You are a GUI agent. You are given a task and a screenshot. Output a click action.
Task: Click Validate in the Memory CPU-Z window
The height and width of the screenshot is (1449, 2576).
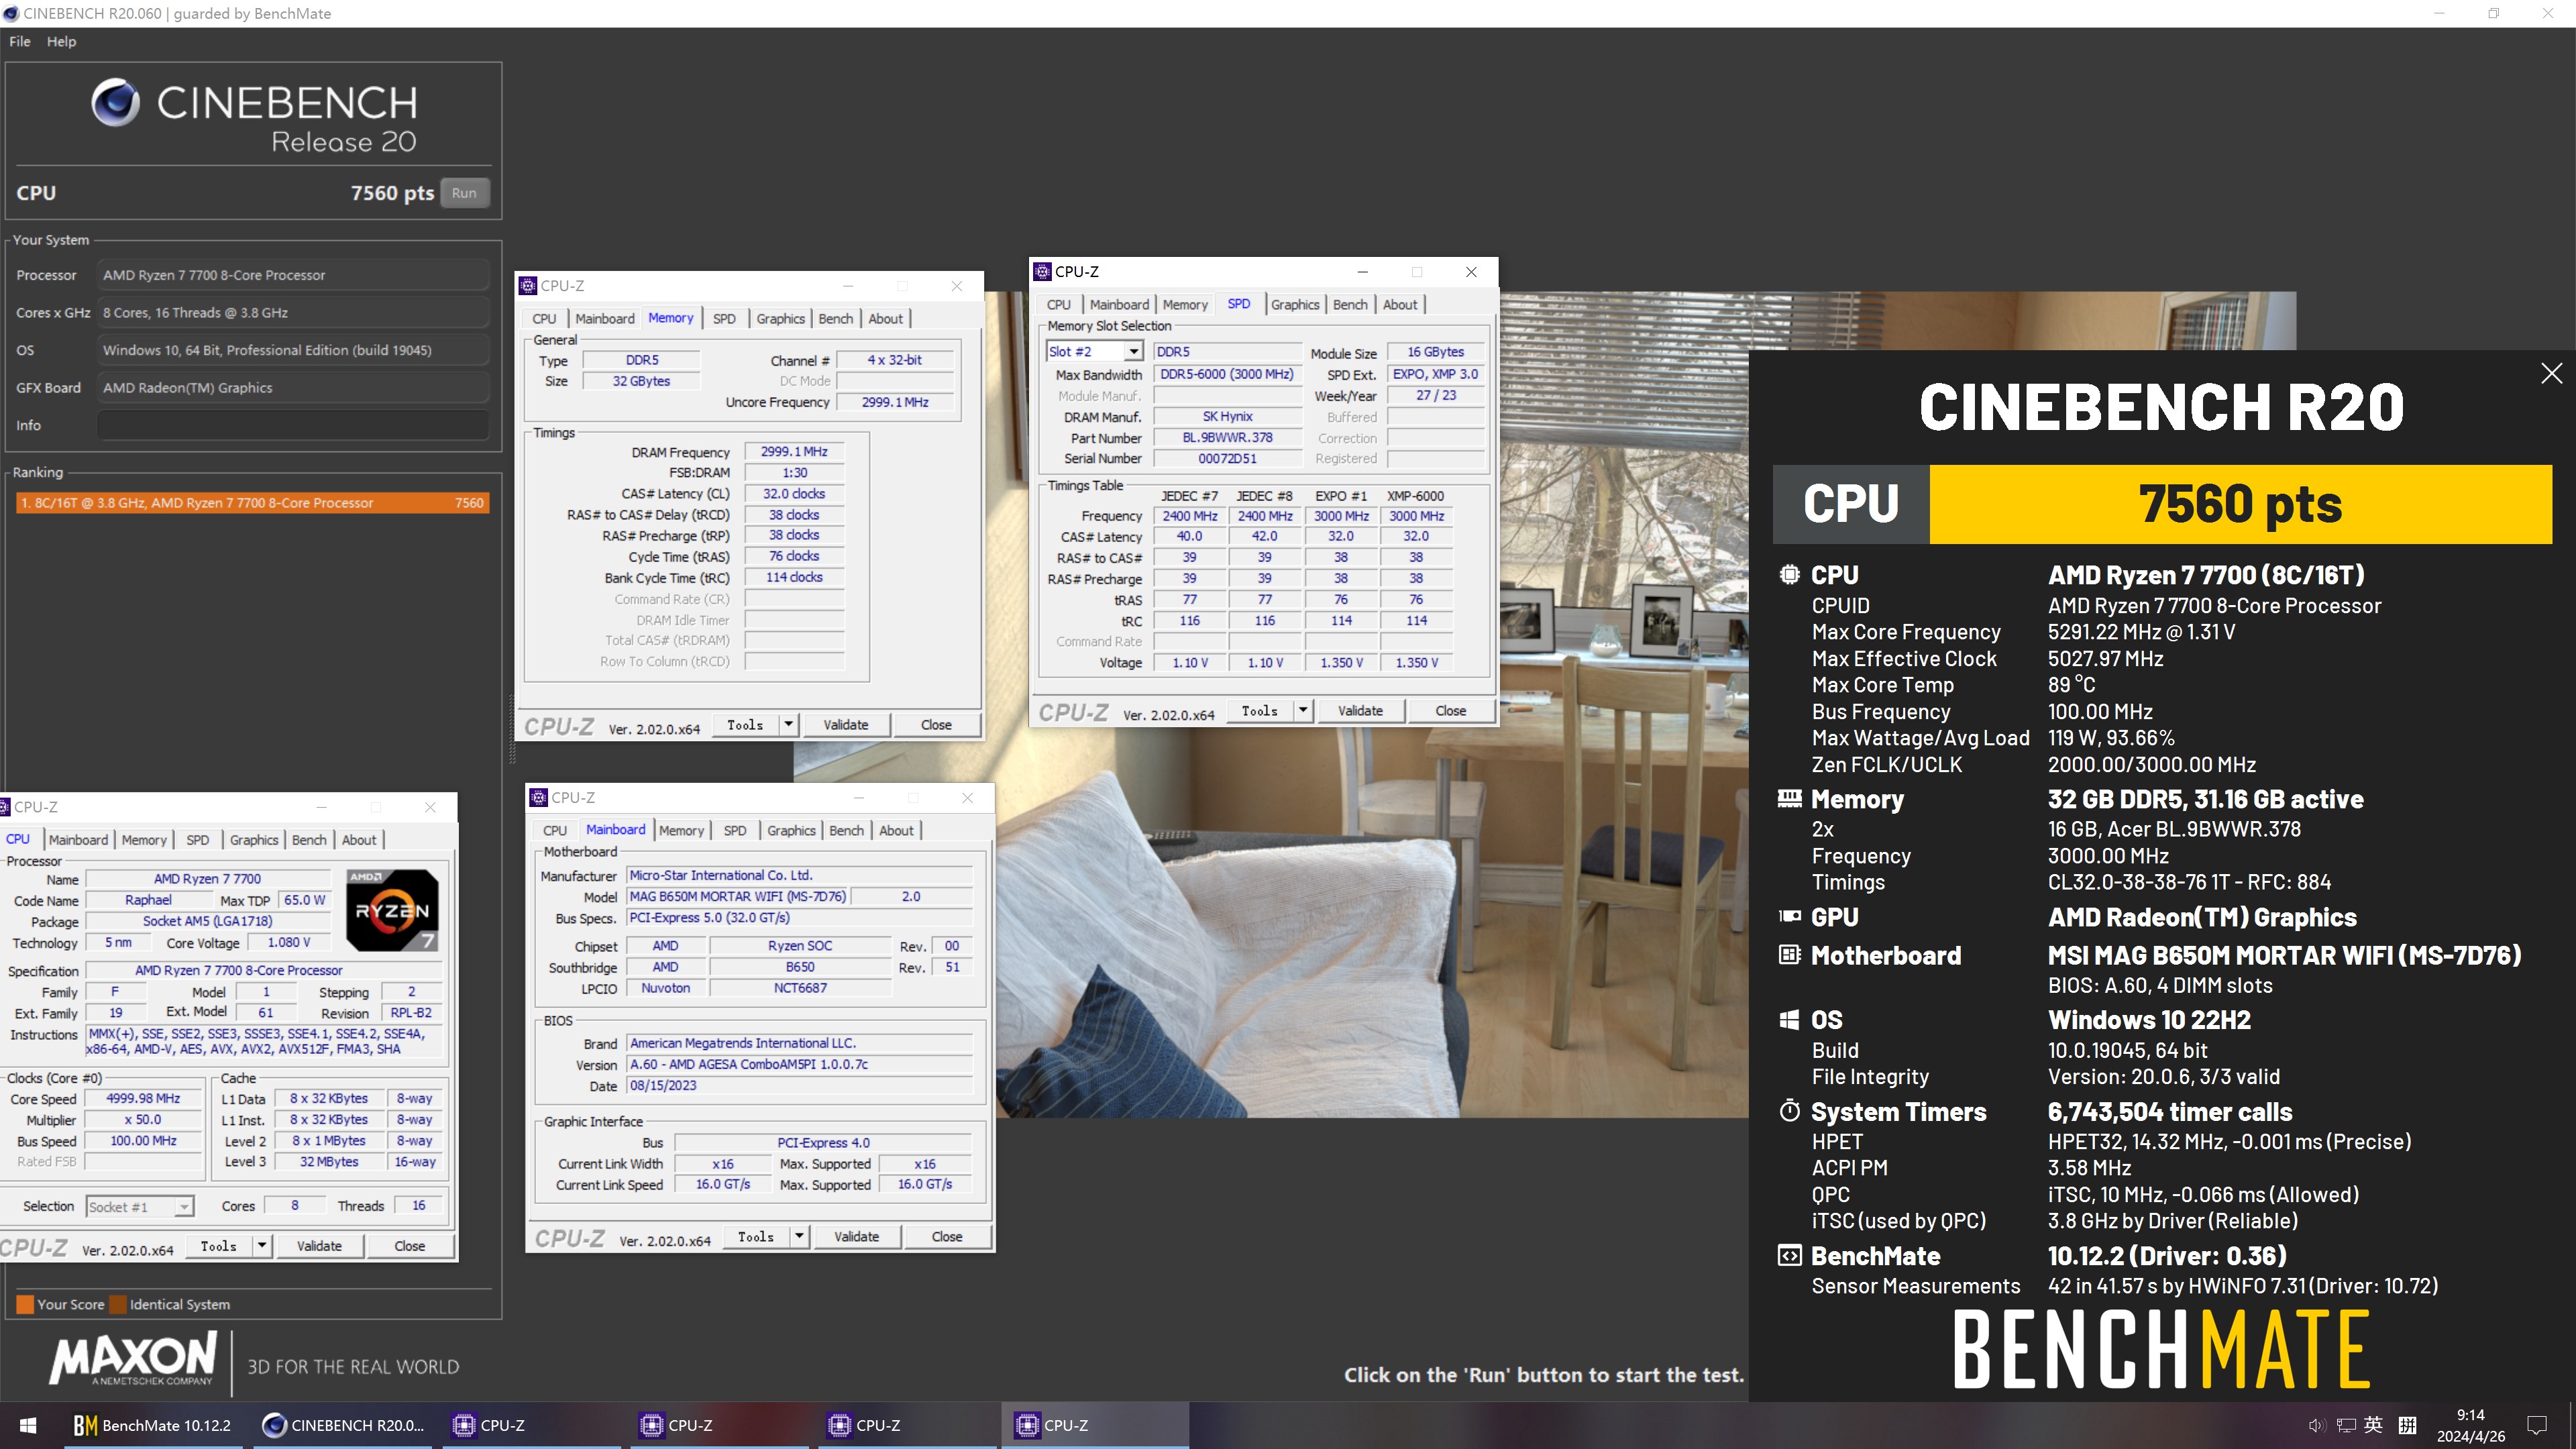click(846, 725)
